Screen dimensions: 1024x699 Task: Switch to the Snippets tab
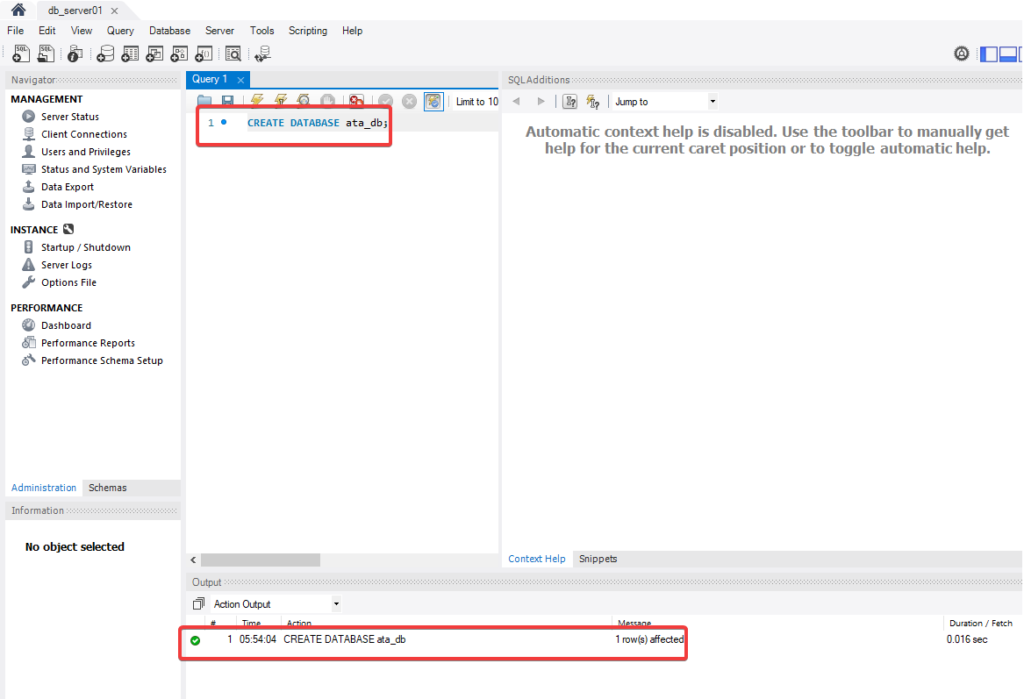tap(598, 558)
